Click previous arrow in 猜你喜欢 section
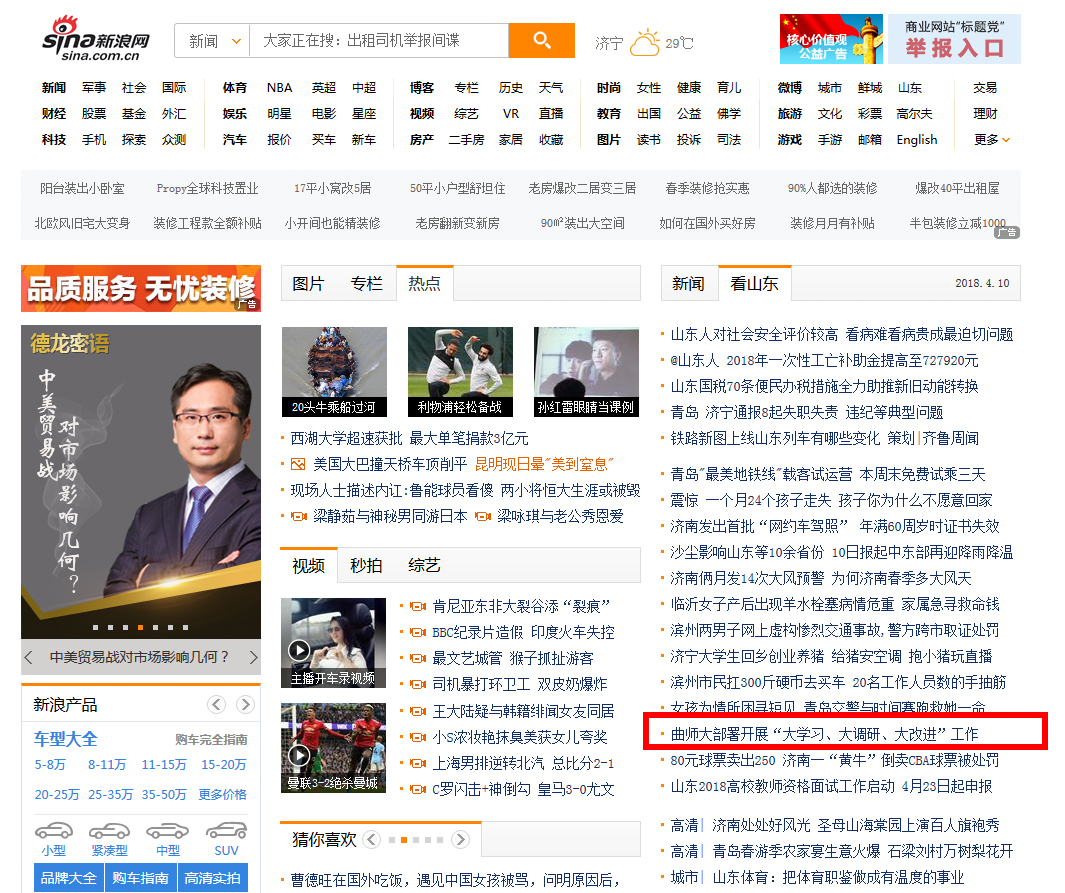Screen dimensions: 1065x893 point(372,839)
